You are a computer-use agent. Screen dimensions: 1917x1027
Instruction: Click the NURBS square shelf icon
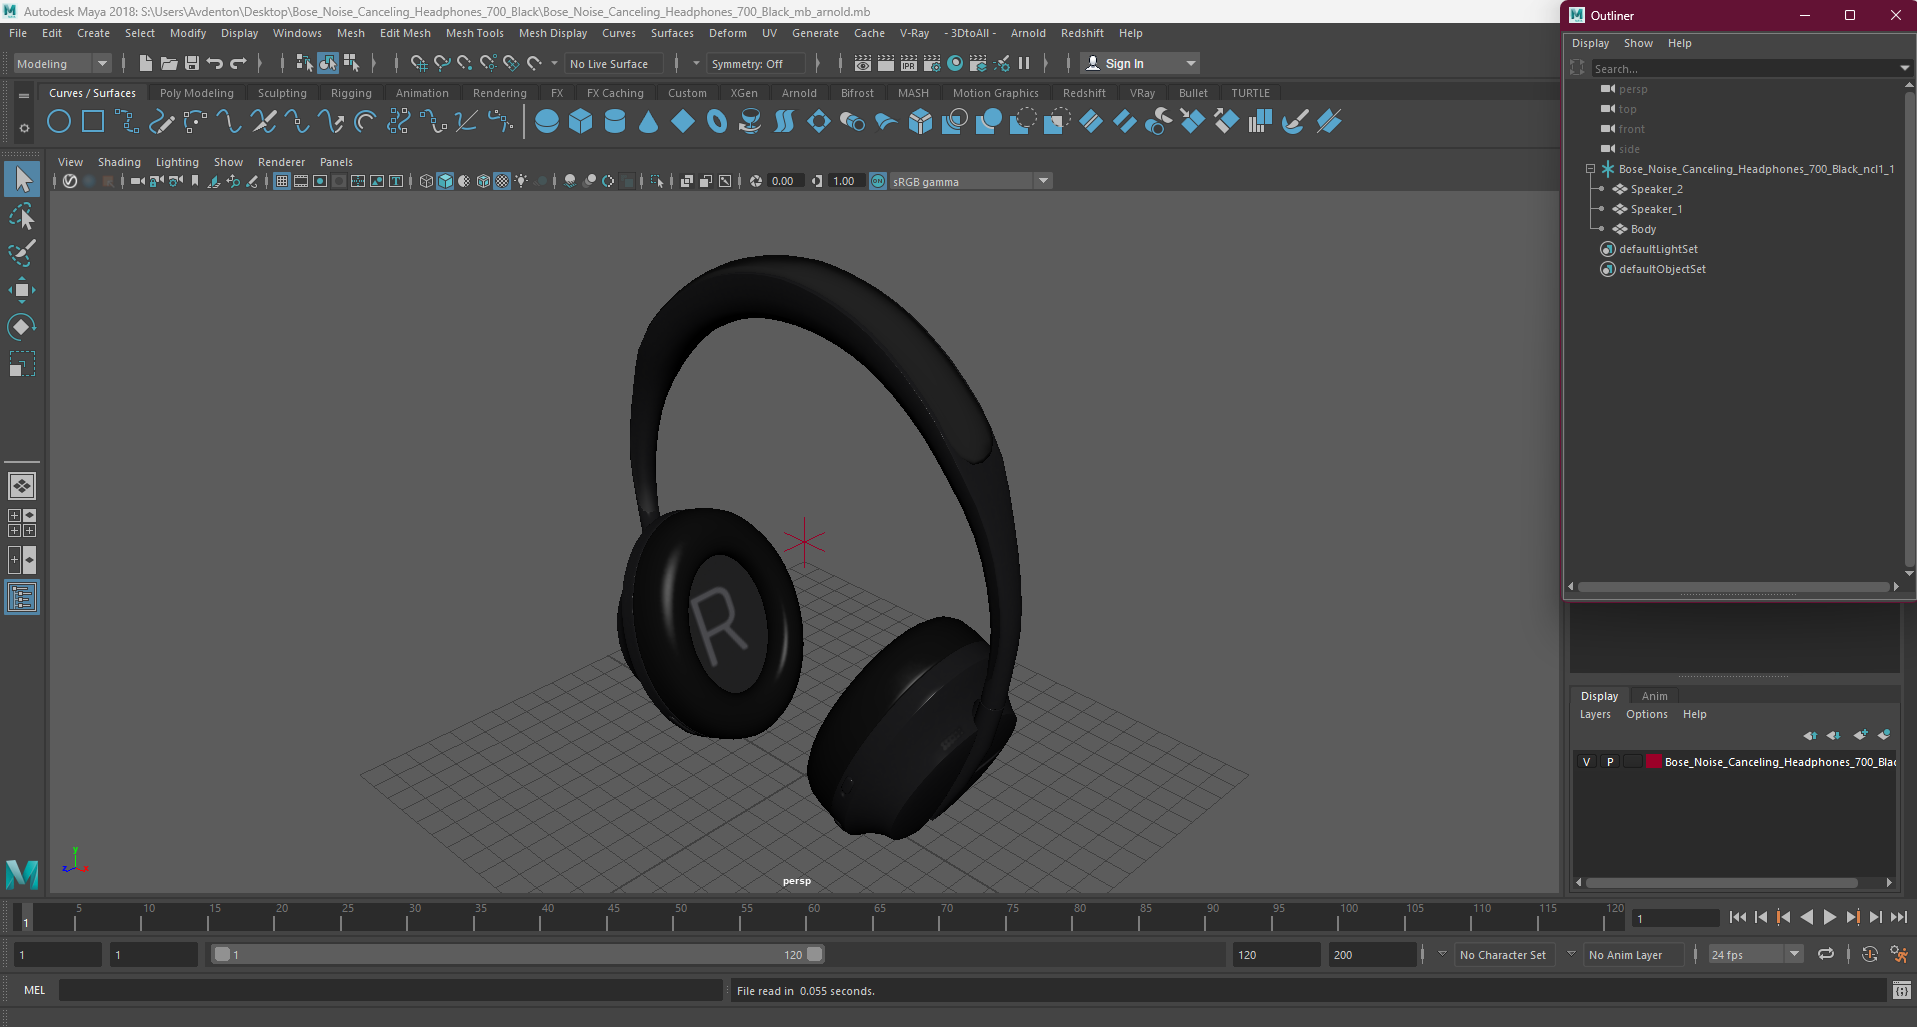pyautogui.click(x=93, y=122)
